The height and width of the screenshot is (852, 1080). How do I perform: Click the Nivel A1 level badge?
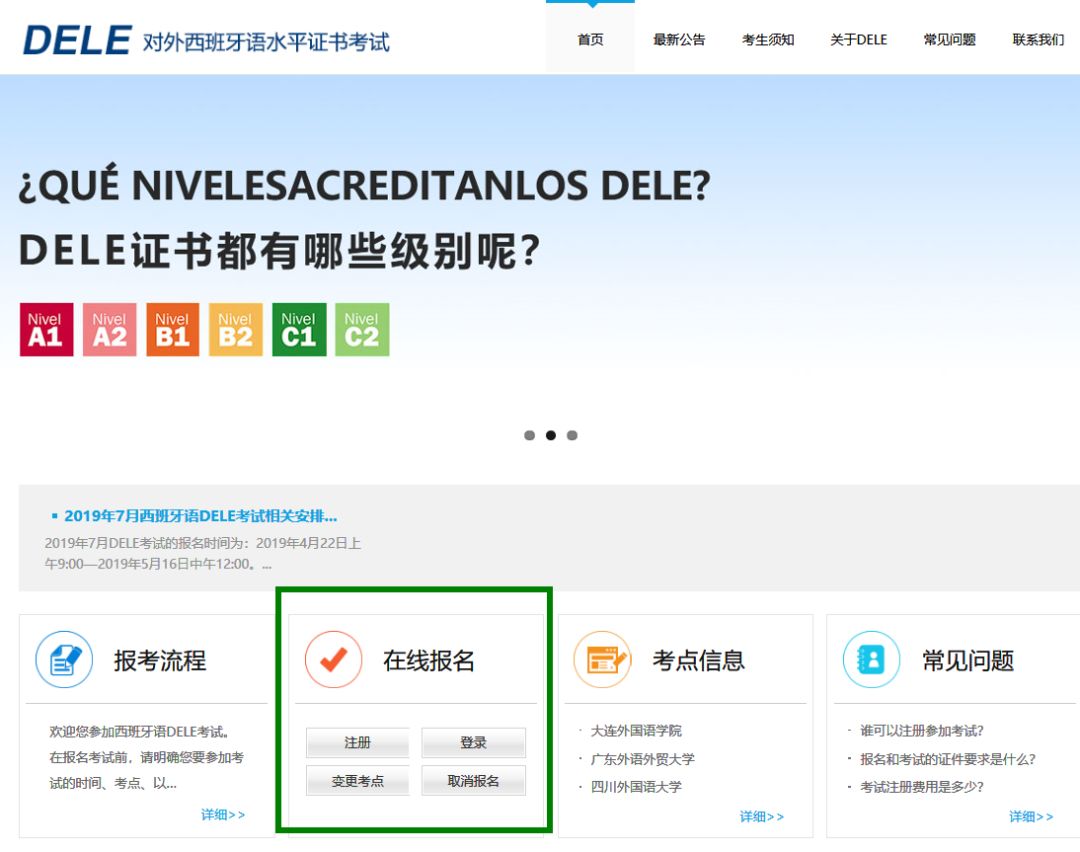tap(46, 330)
